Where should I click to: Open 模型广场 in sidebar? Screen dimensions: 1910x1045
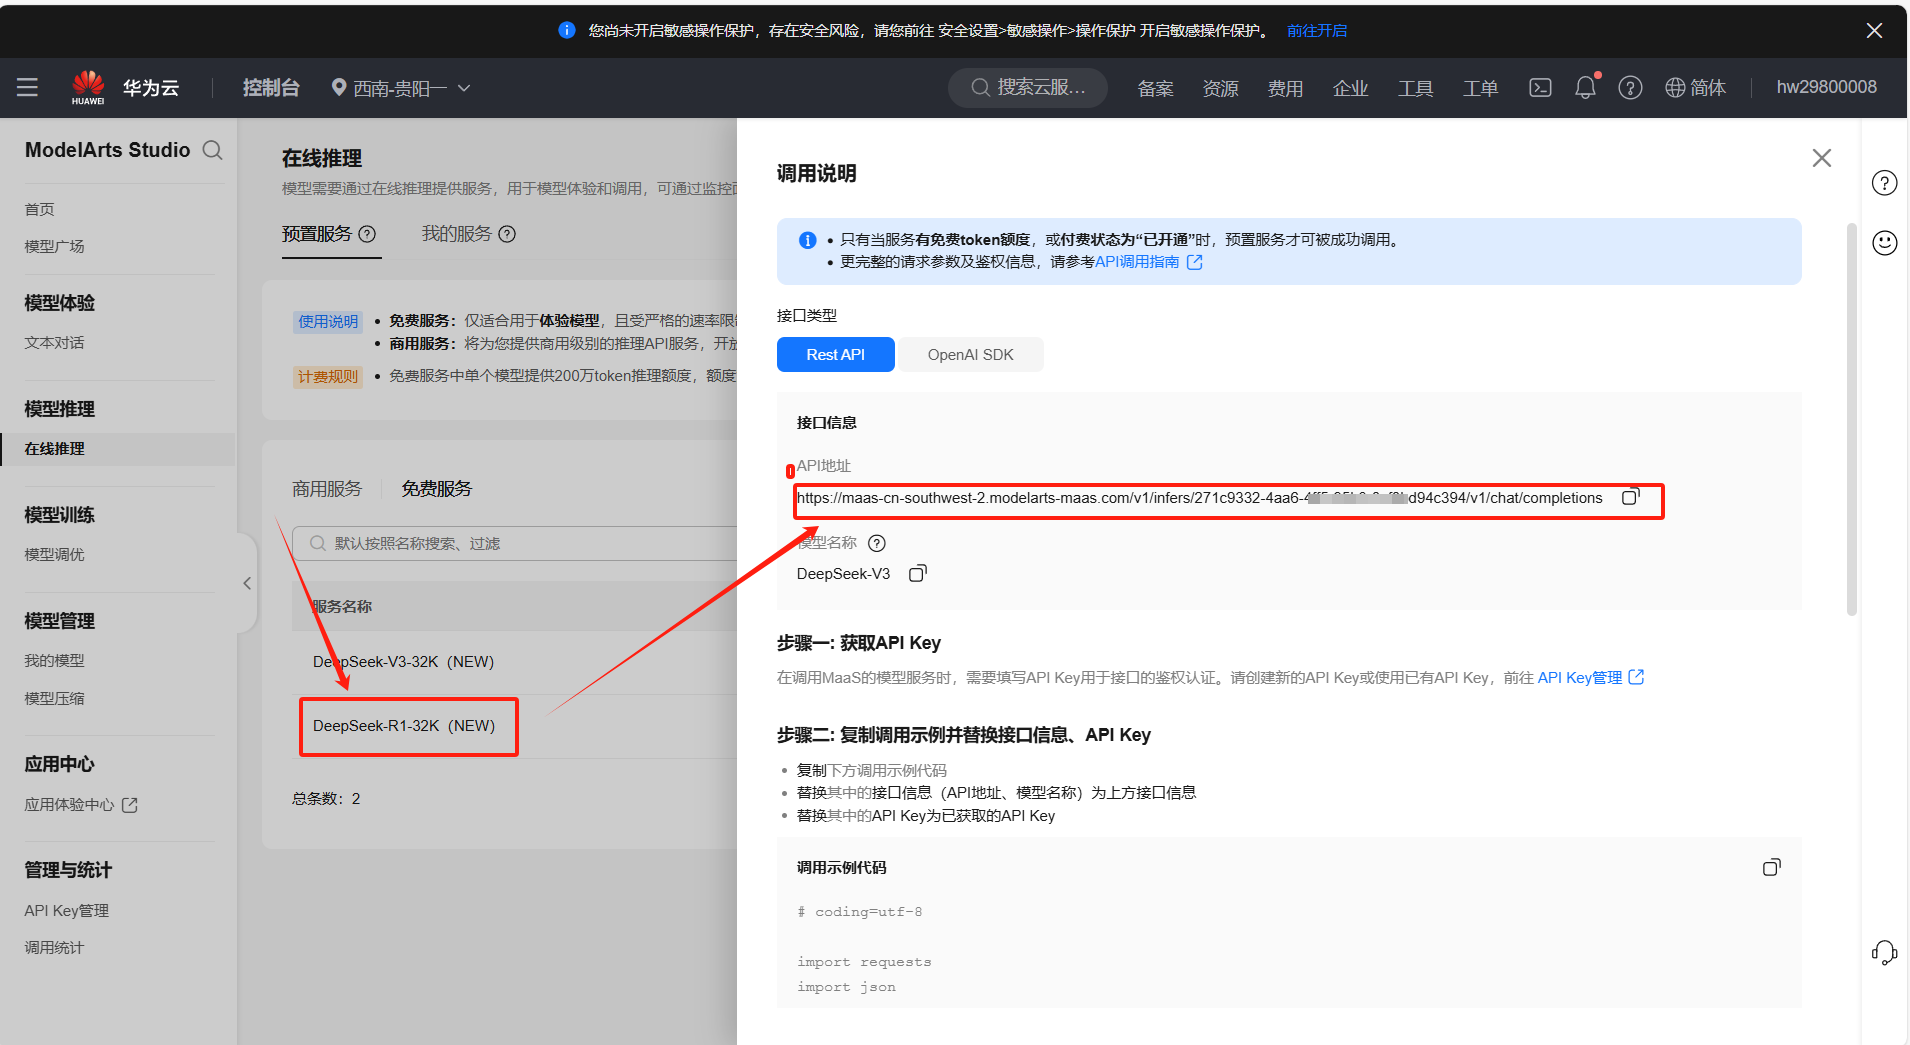[55, 246]
